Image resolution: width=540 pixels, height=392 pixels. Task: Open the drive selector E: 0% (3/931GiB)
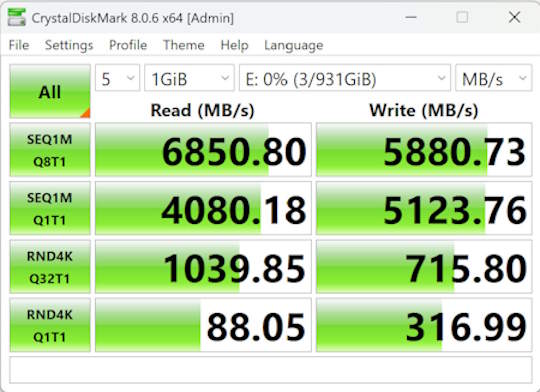(x=345, y=78)
